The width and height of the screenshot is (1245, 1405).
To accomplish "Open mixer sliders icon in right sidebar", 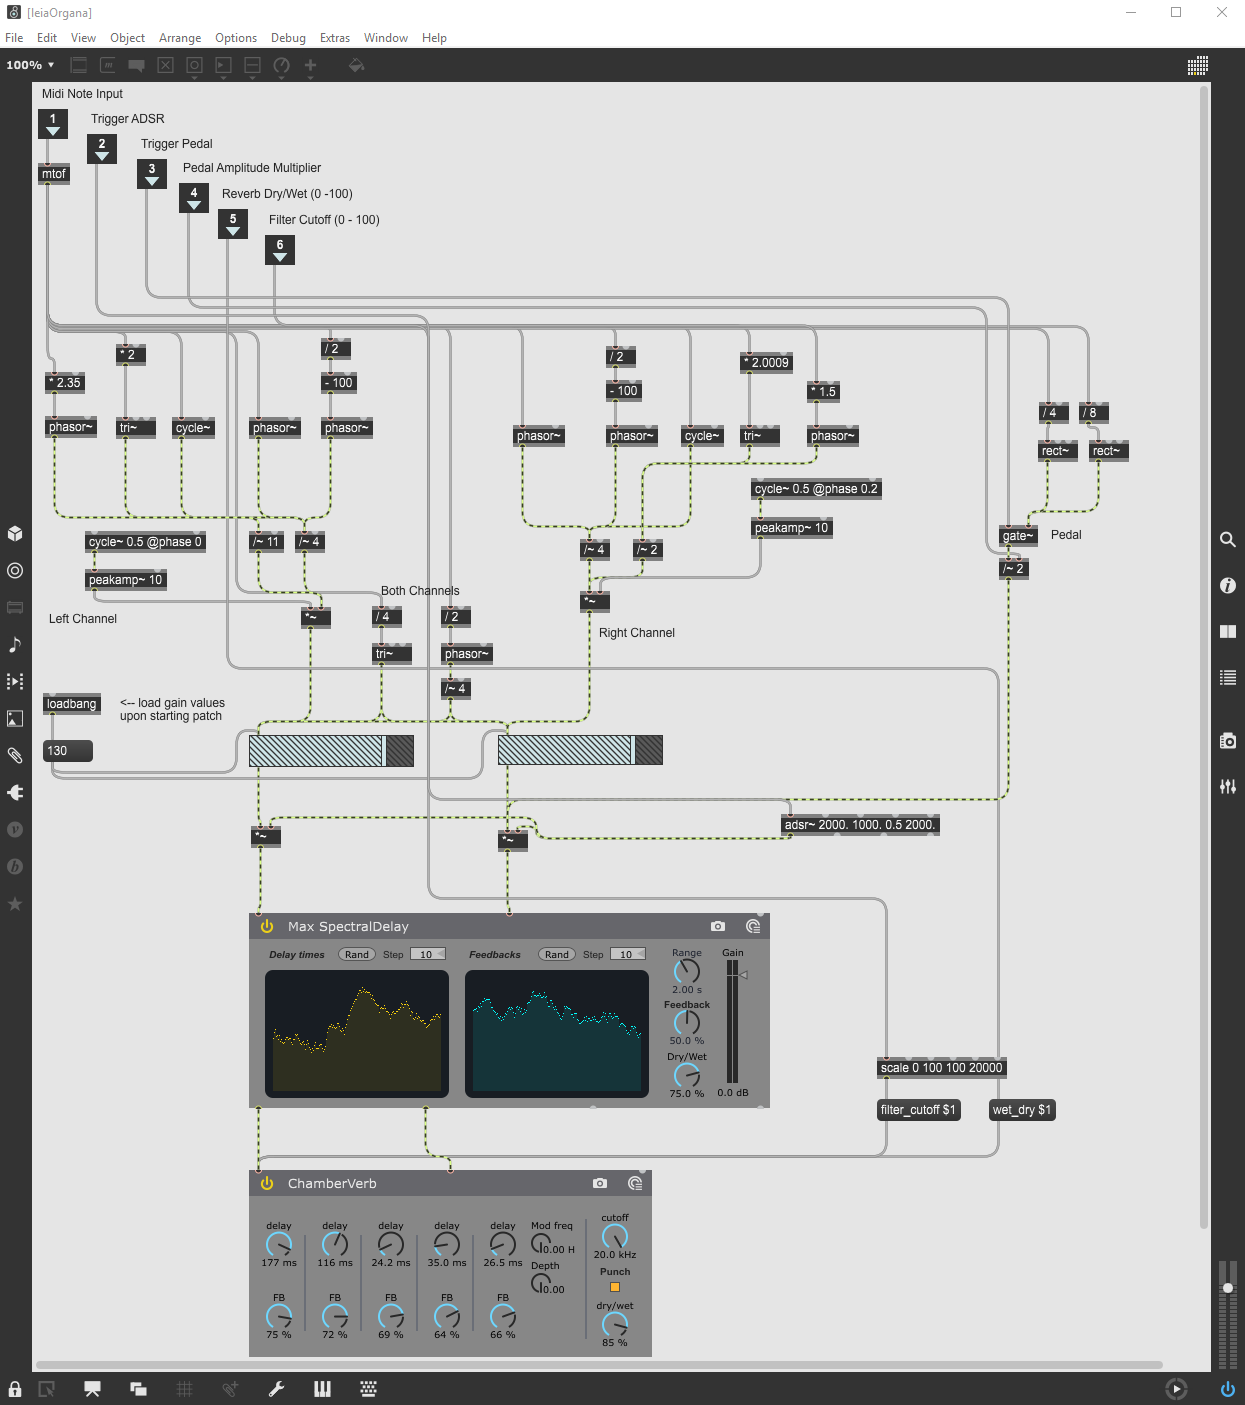I will (1228, 787).
